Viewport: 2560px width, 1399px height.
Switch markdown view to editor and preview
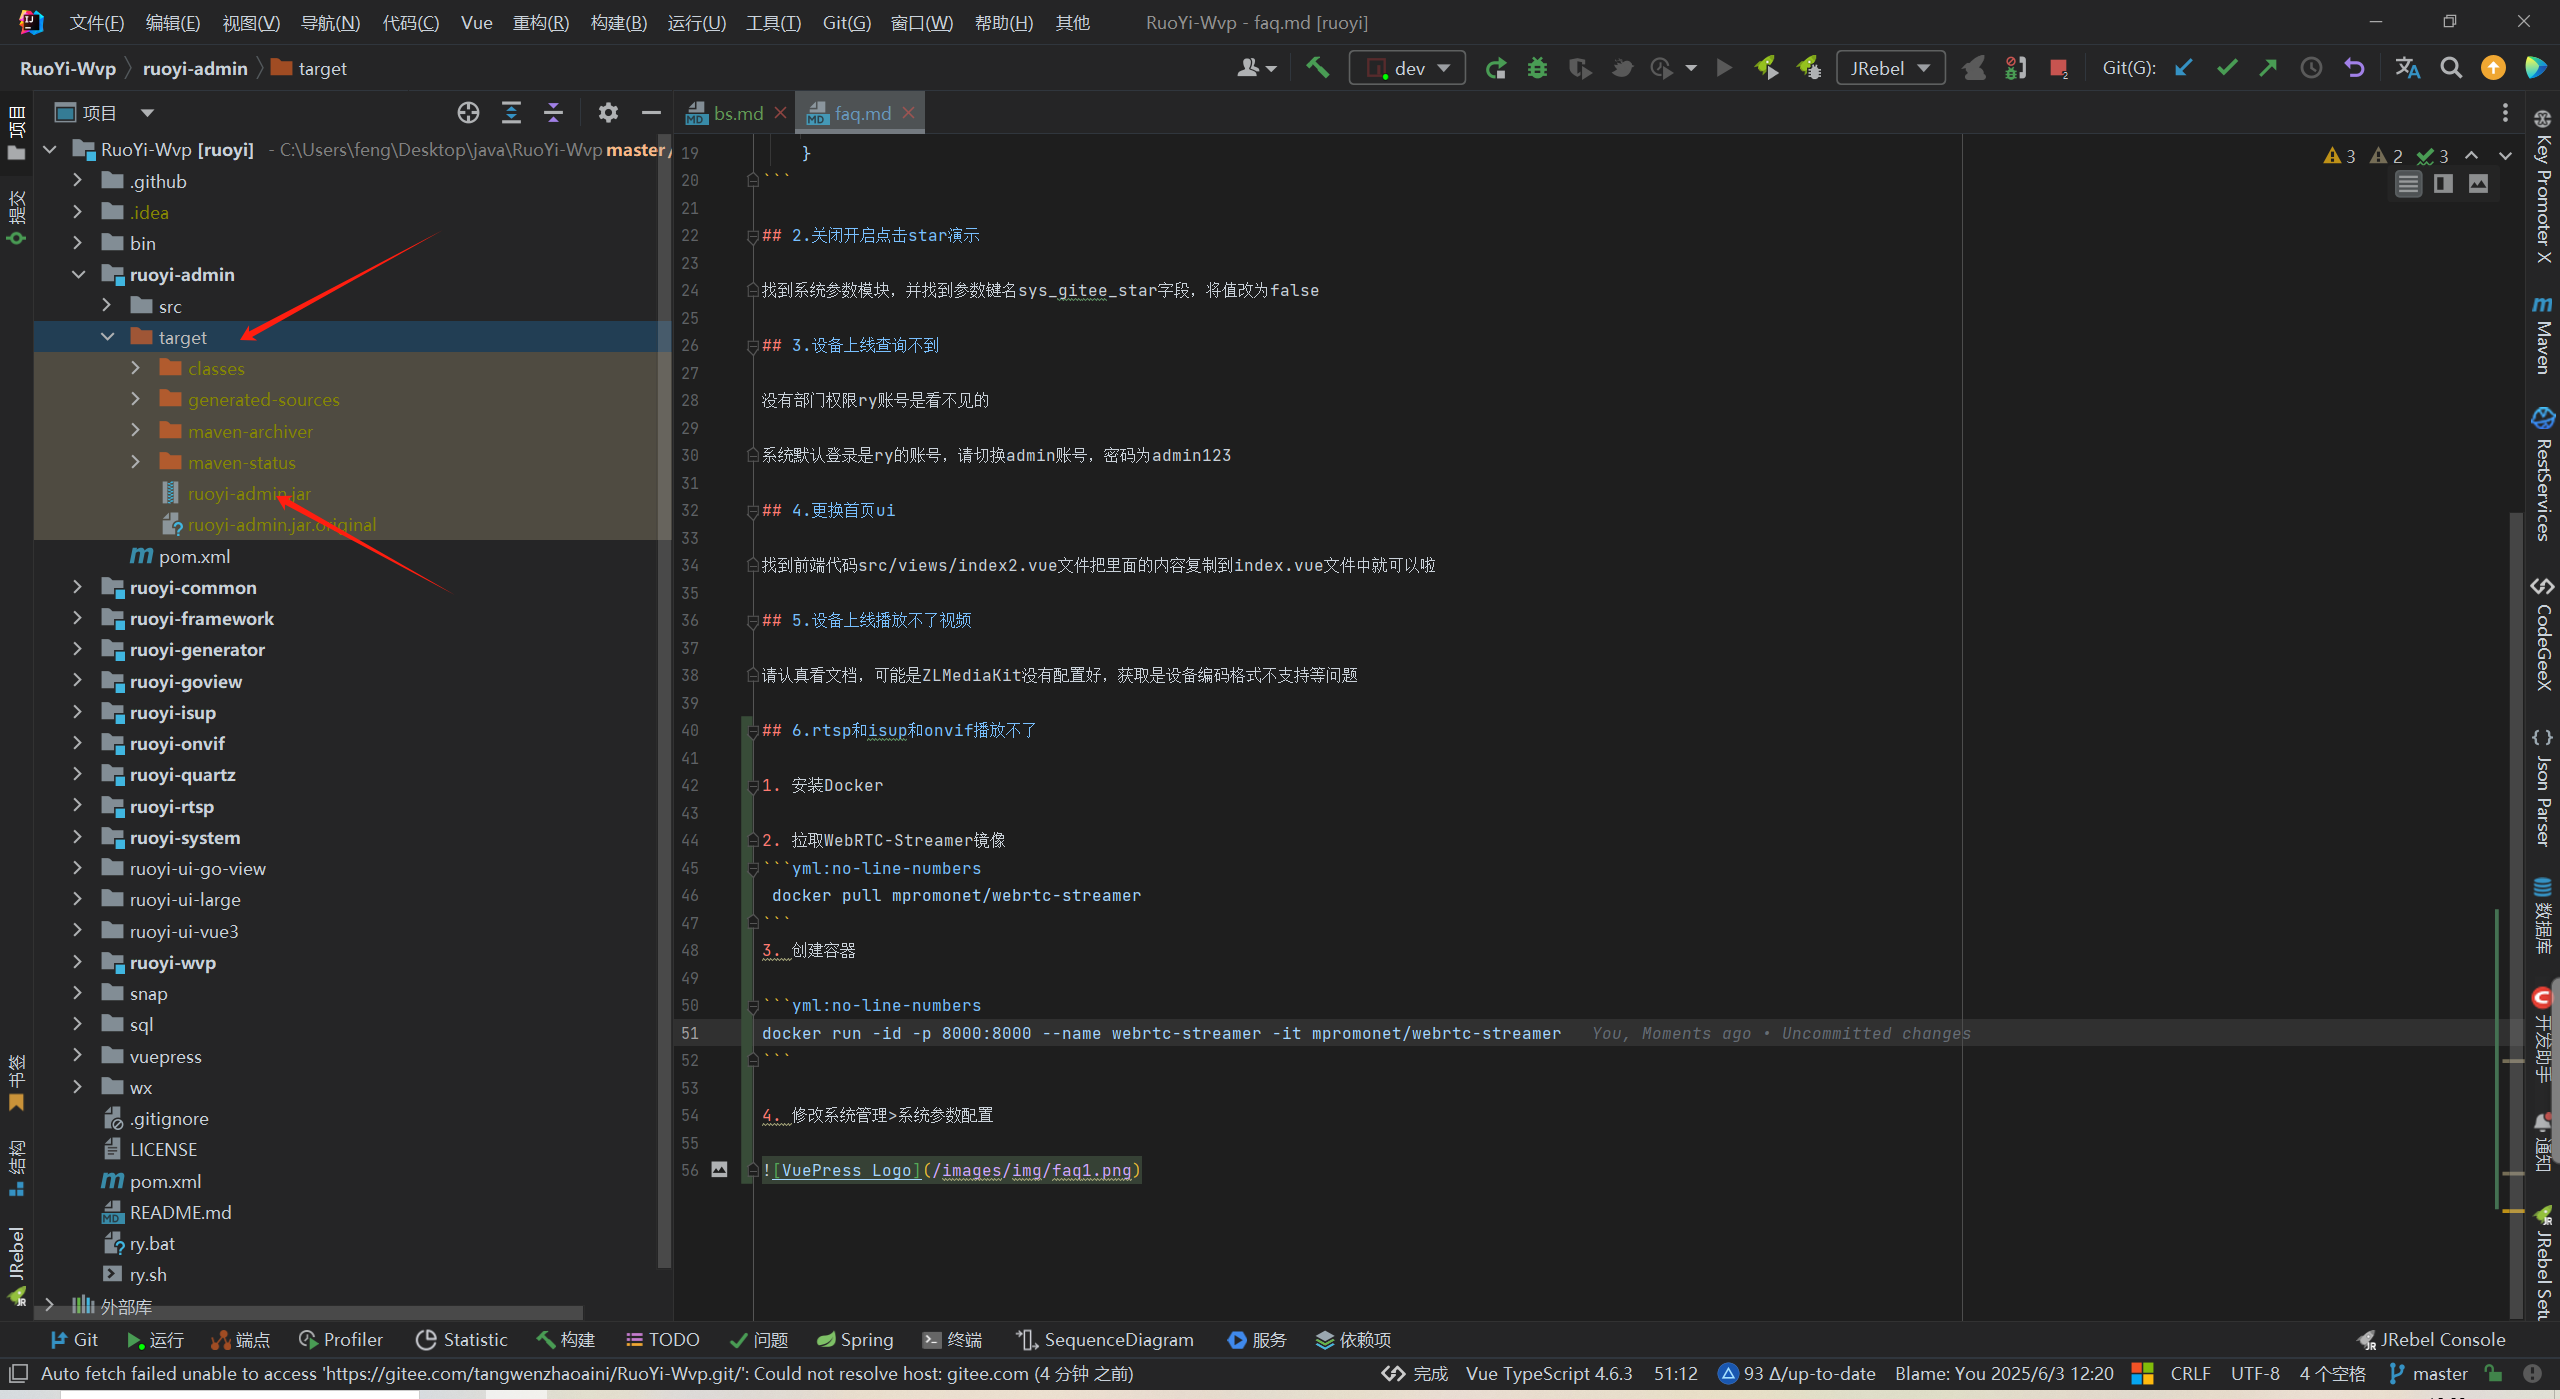2443,184
